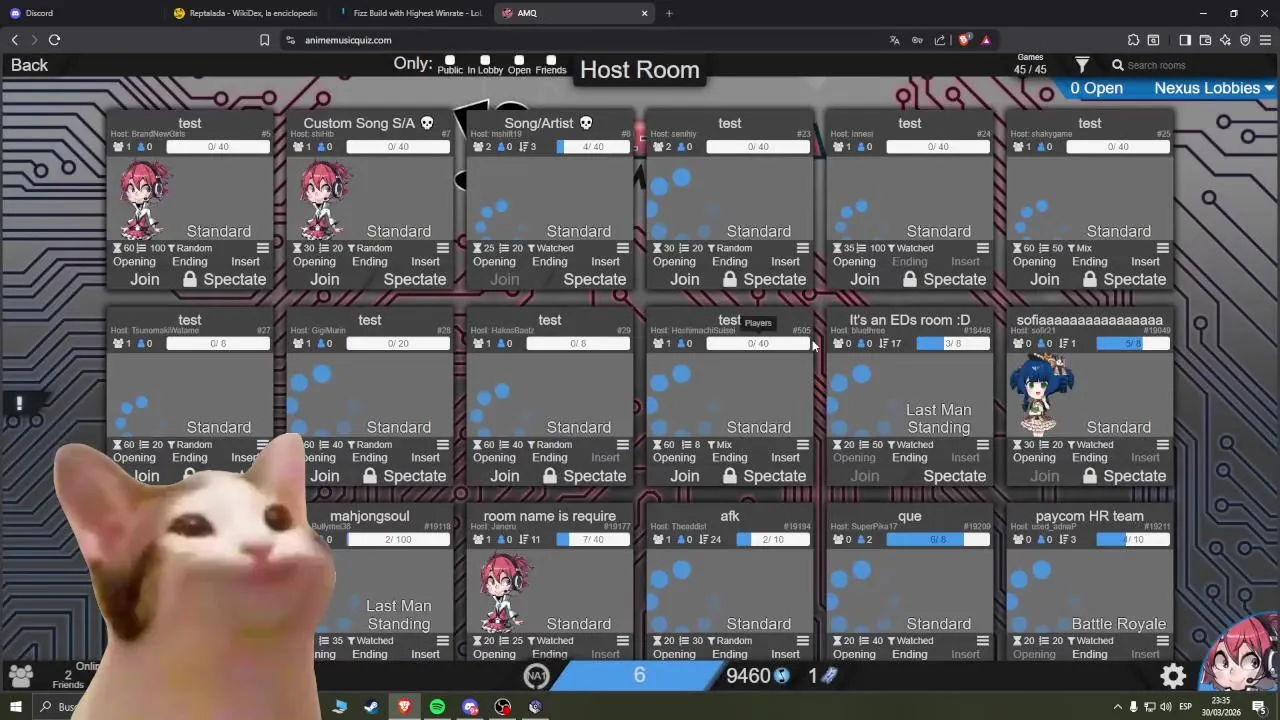Open Spotify from the taskbar
This screenshot has height=720, width=1280.
click(x=437, y=707)
